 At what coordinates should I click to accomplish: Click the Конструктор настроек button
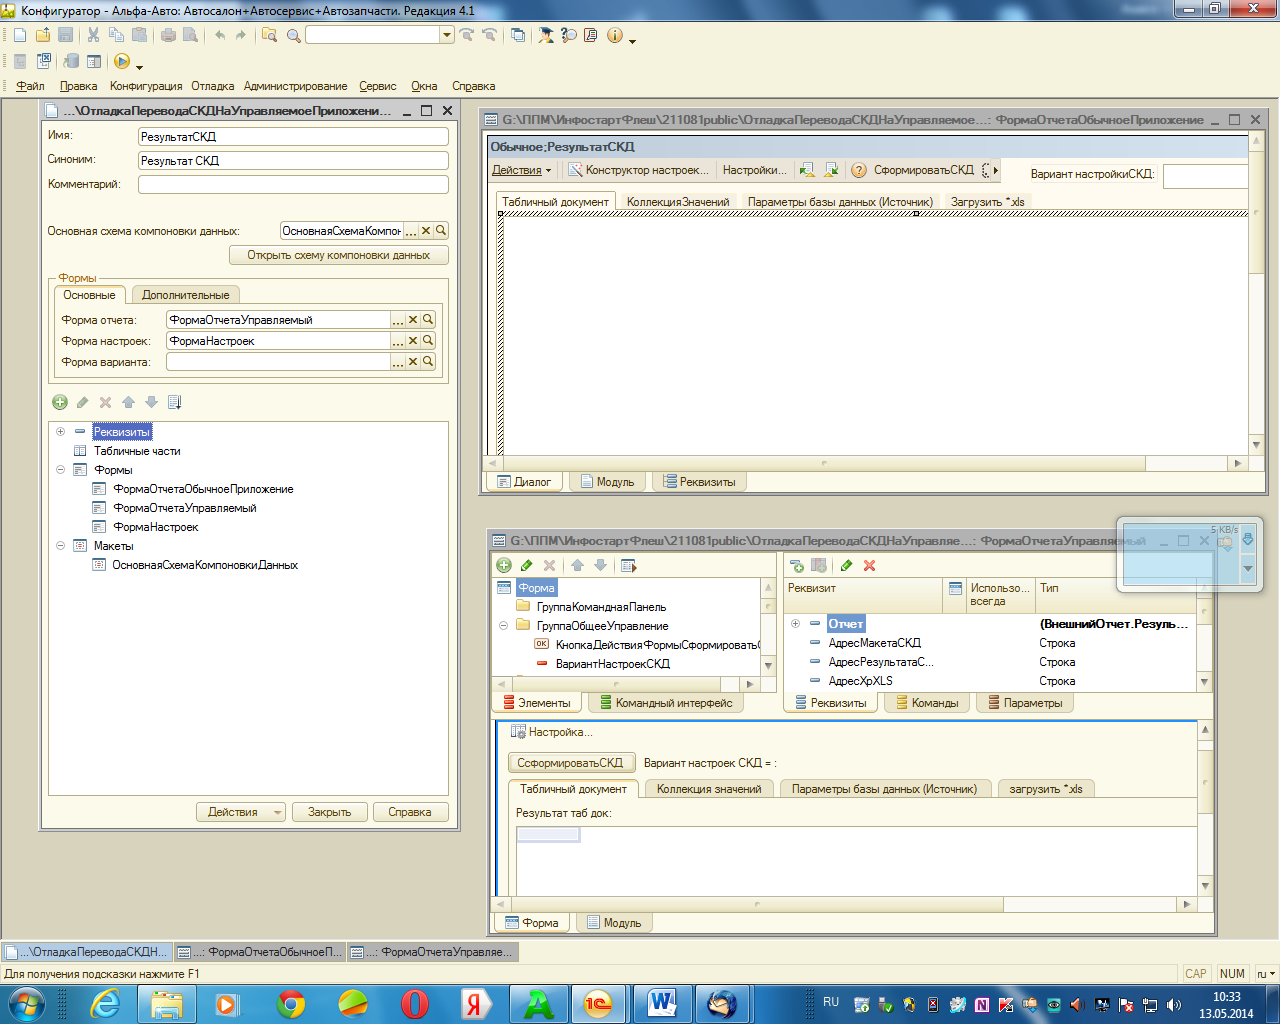(x=639, y=170)
